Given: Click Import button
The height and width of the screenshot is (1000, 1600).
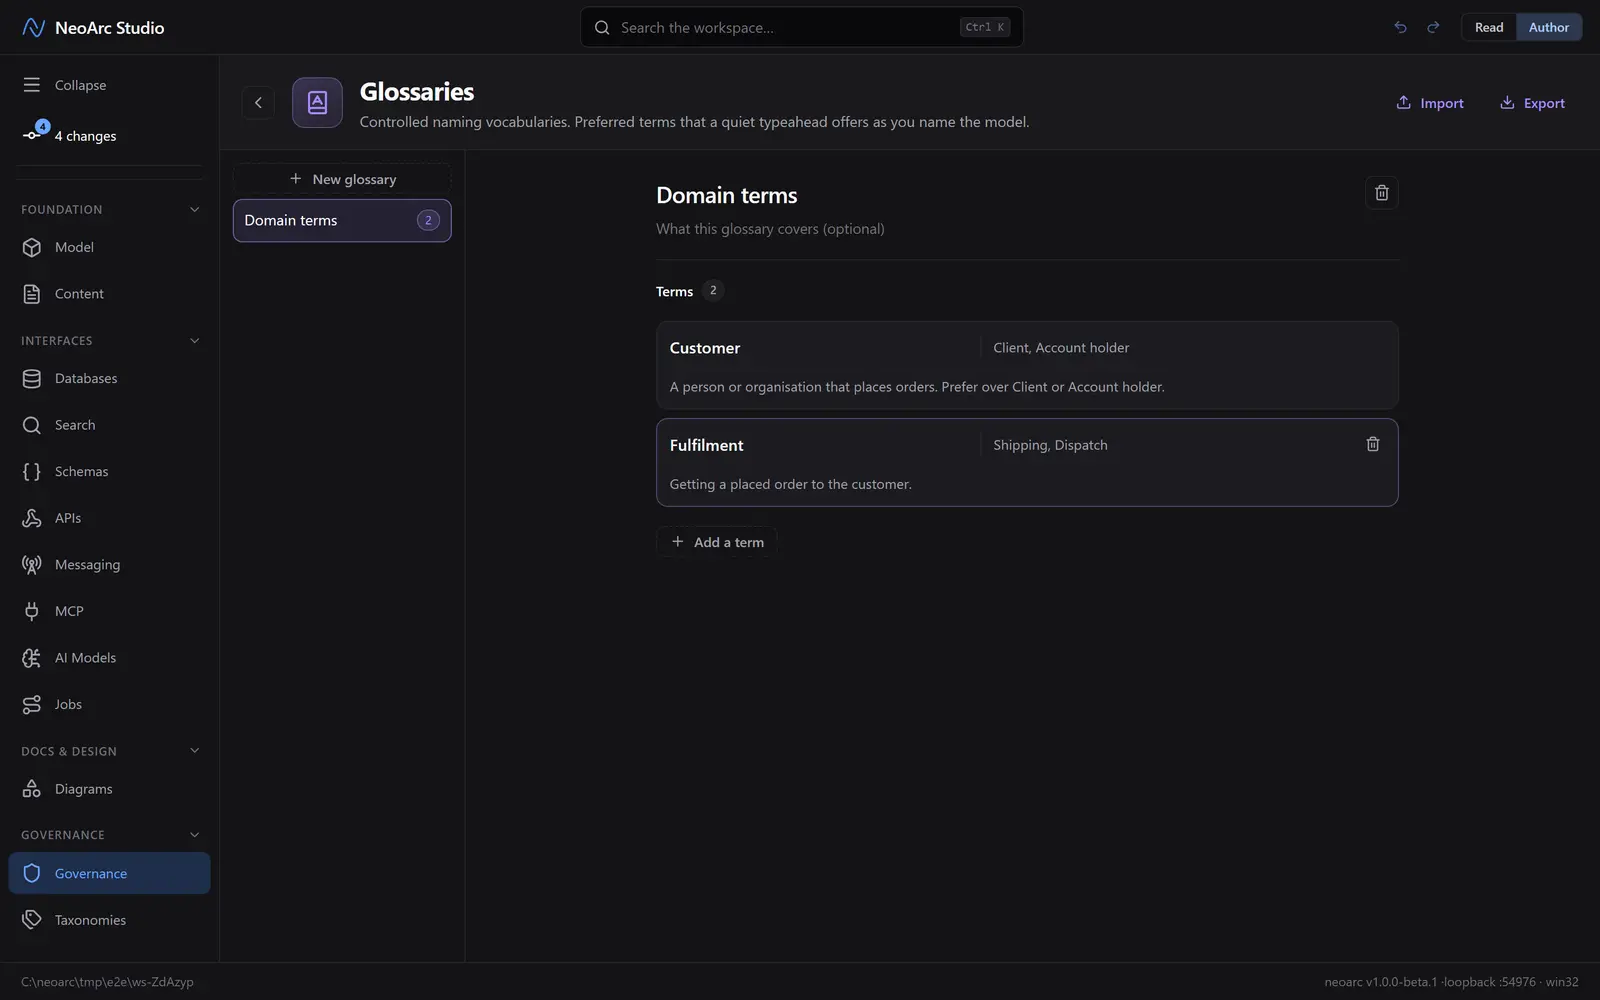Looking at the screenshot, I should [1429, 103].
